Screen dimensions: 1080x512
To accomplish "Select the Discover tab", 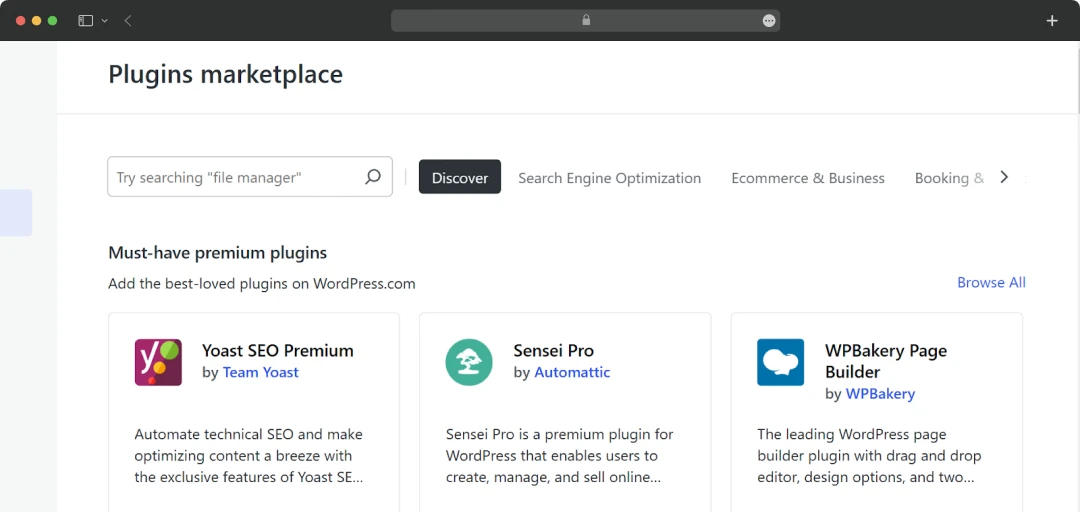I will tap(459, 177).
